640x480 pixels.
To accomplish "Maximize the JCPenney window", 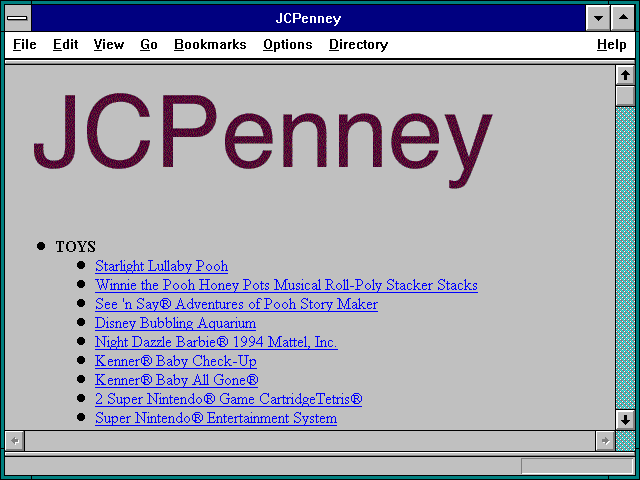I will [623, 18].
